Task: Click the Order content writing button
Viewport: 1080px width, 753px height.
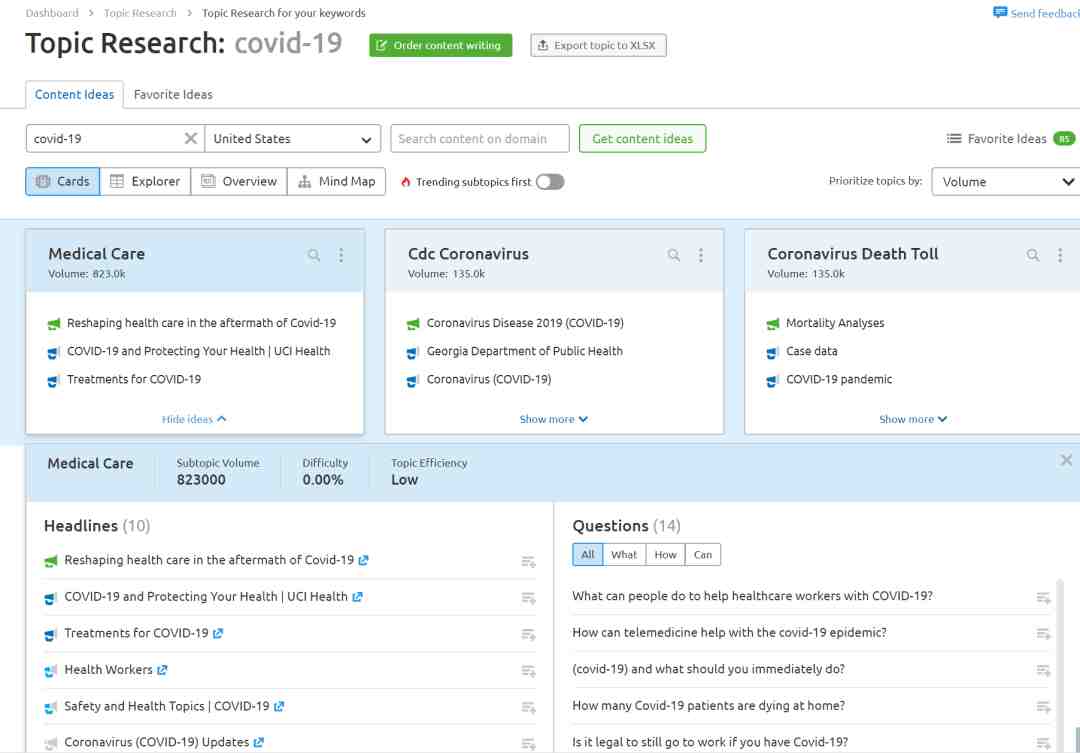Action: [x=441, y=45]
